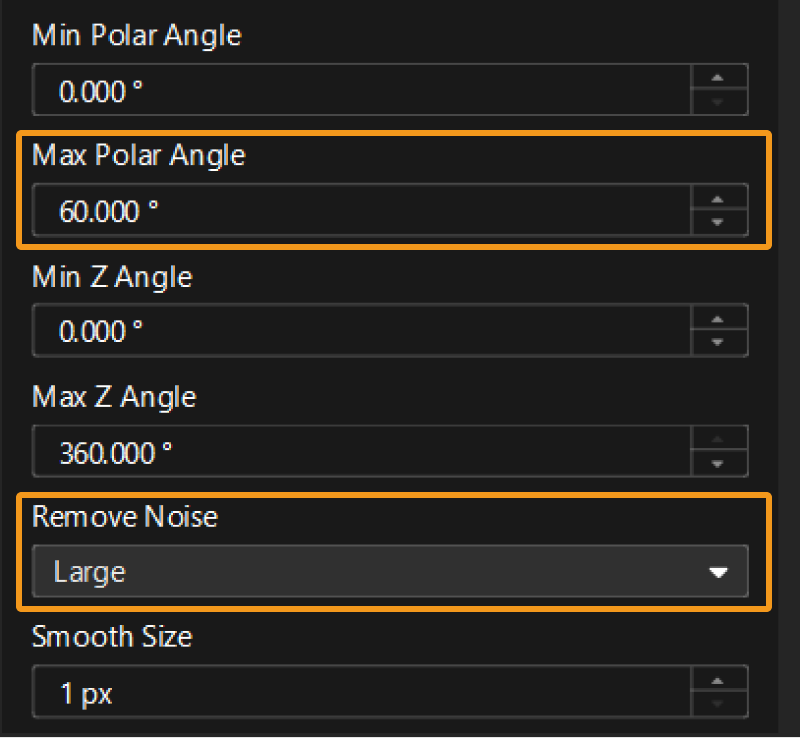
Task: Select the Max Z Angle 360.000 field
Action: pos(360,453)
